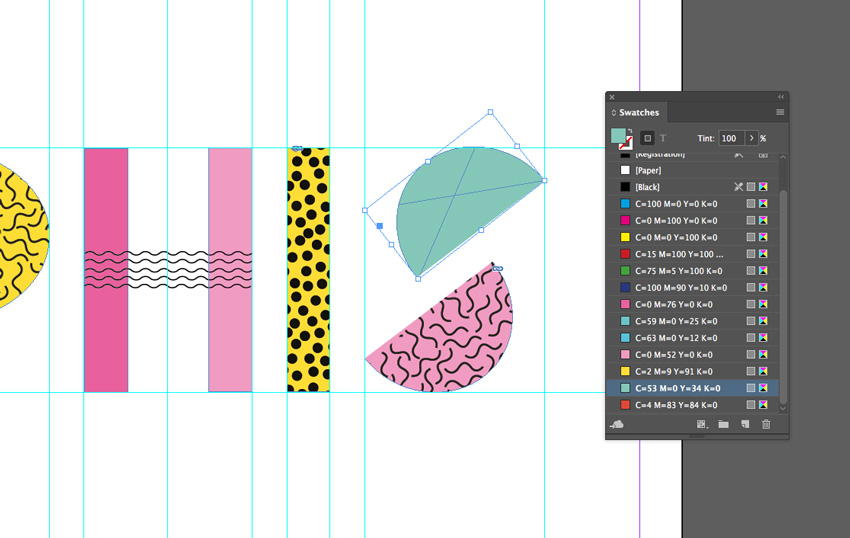Open the Swatches panel flyout menu
This screenshot has width=850, height=538.
point(780,112)
